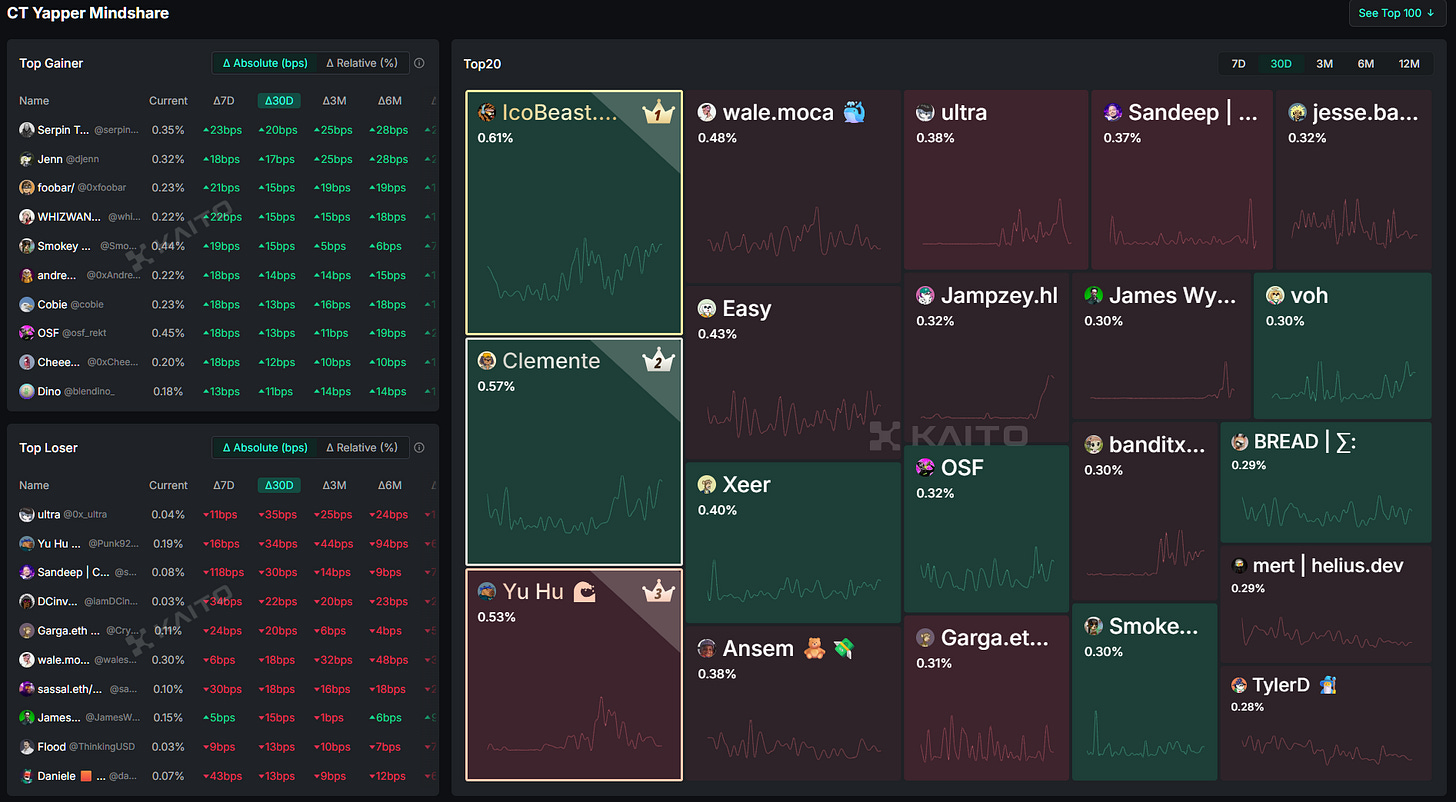The height and width of the screenshot is (802, 1456).
Task: Switch treemap to 3M range
Action: 1324,64
